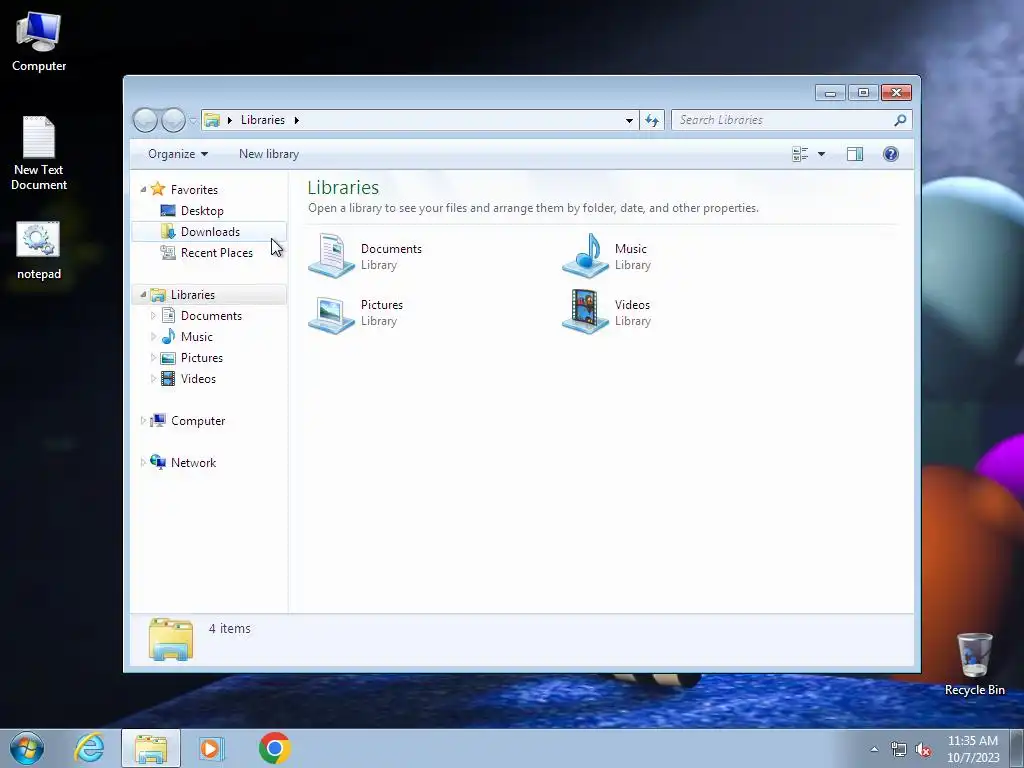Click the taskbar clock and date

[973, 749]
